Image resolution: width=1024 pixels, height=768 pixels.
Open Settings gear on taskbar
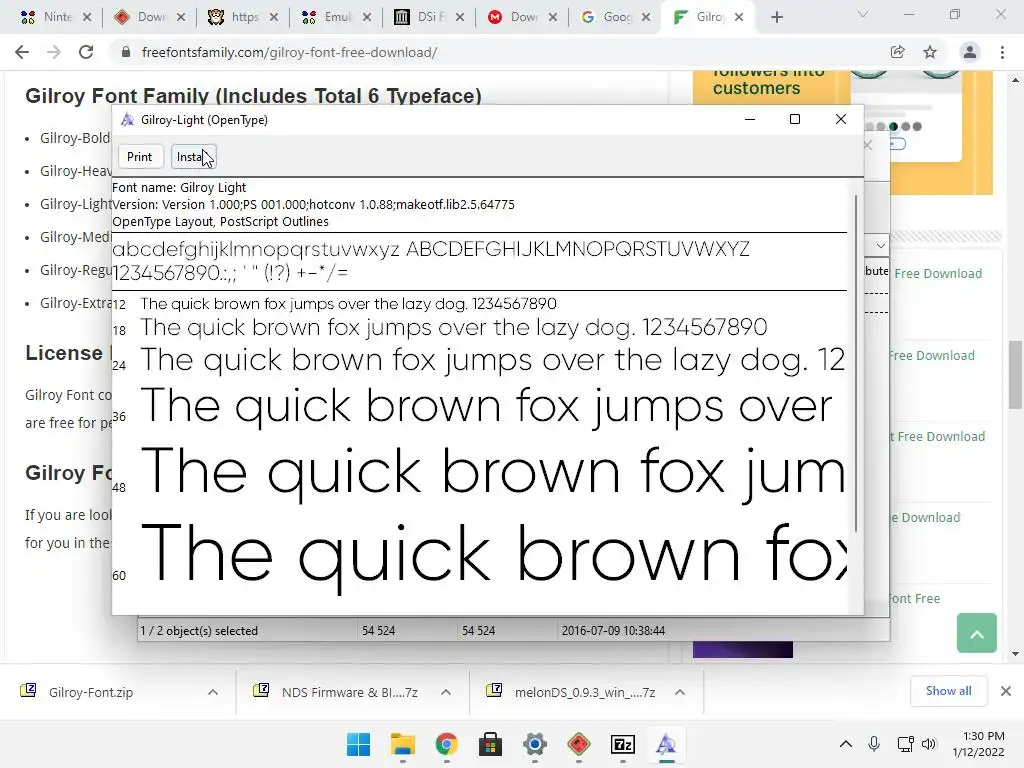(x=534, y=744)
